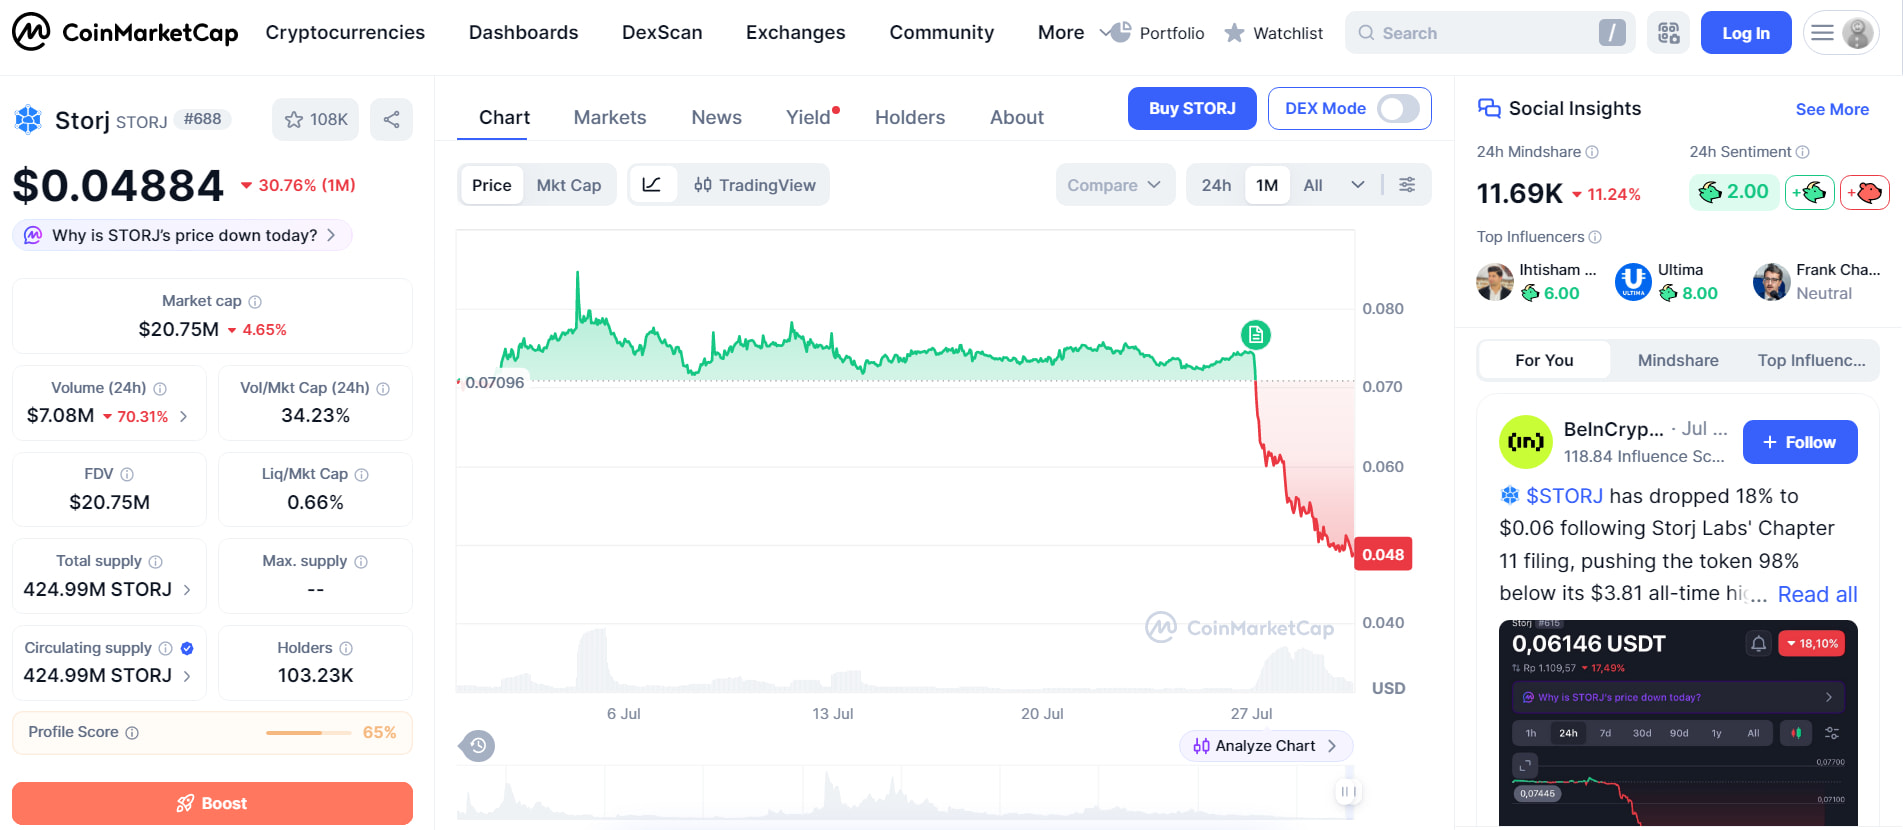1903x830 pixels.
Task: Select All time range
Action: point(1313,185)
